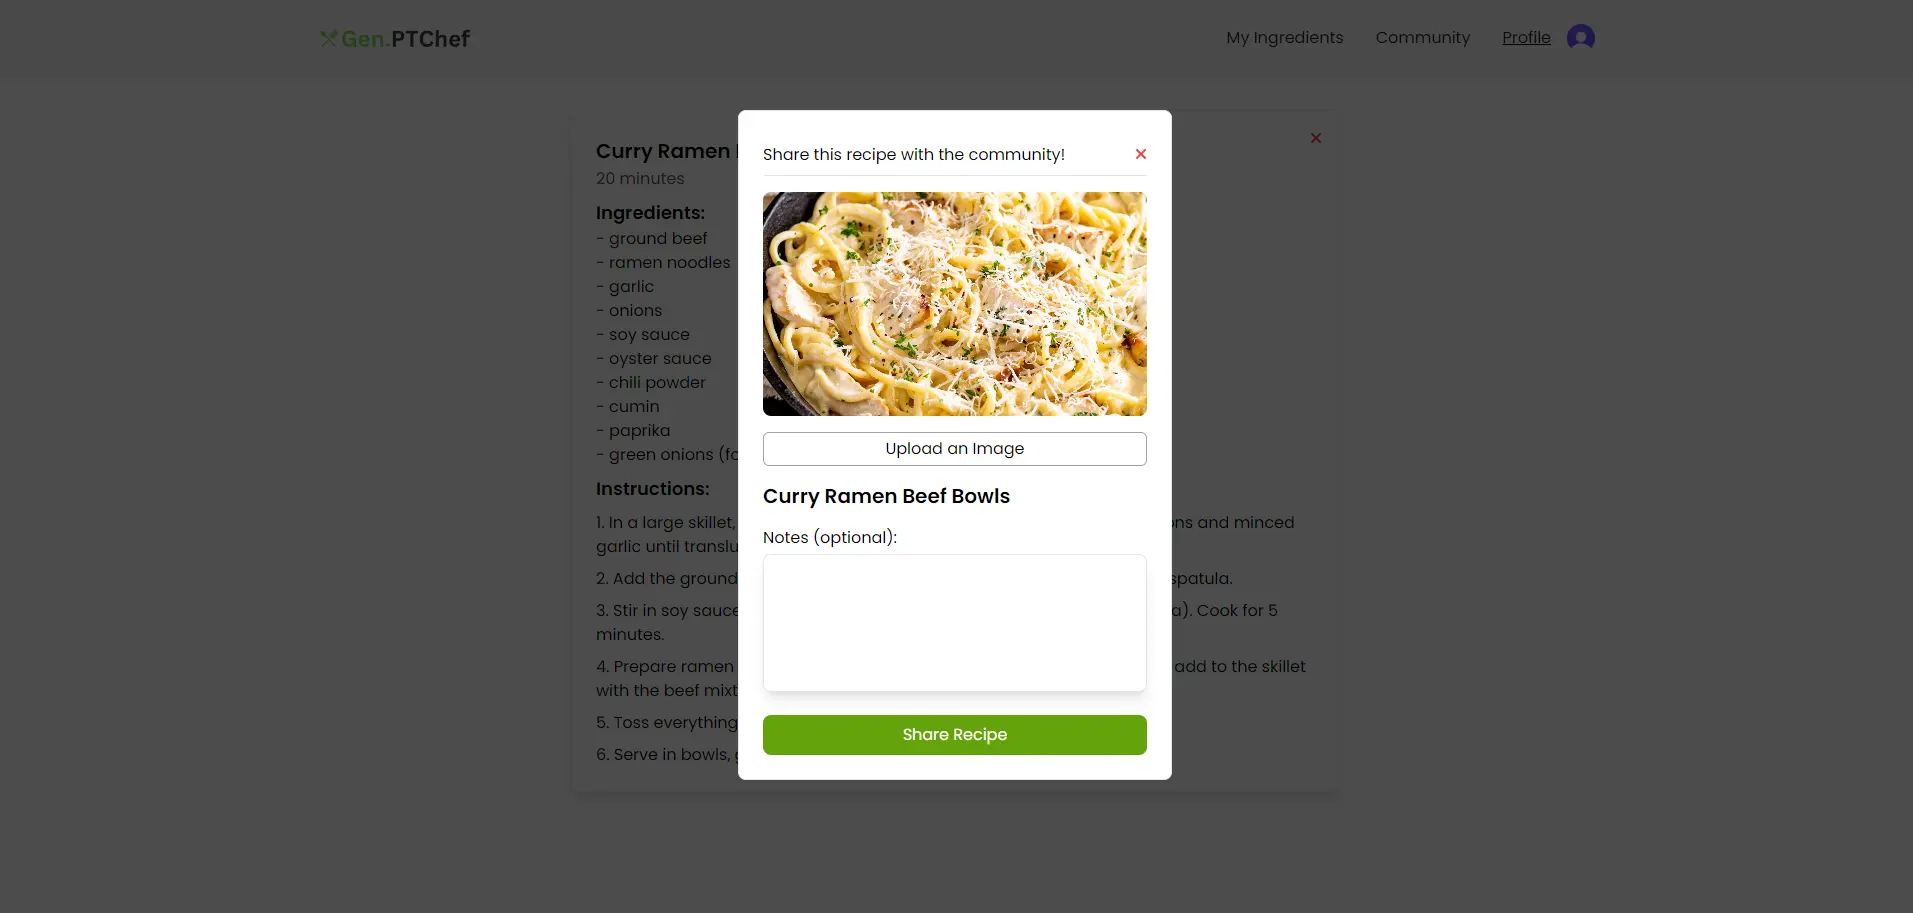Click the pasta dish preview image

(x=954, y=304)
